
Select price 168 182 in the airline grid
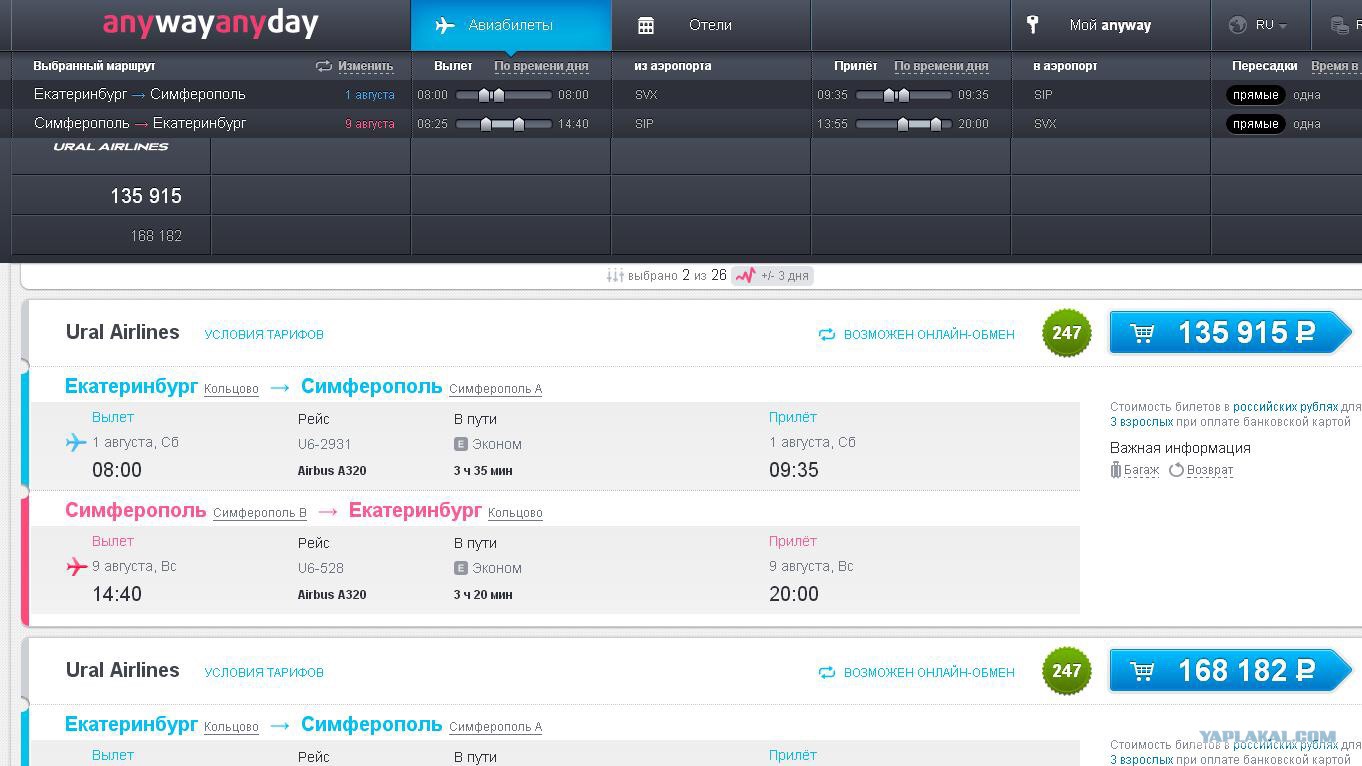click(156, 236)
